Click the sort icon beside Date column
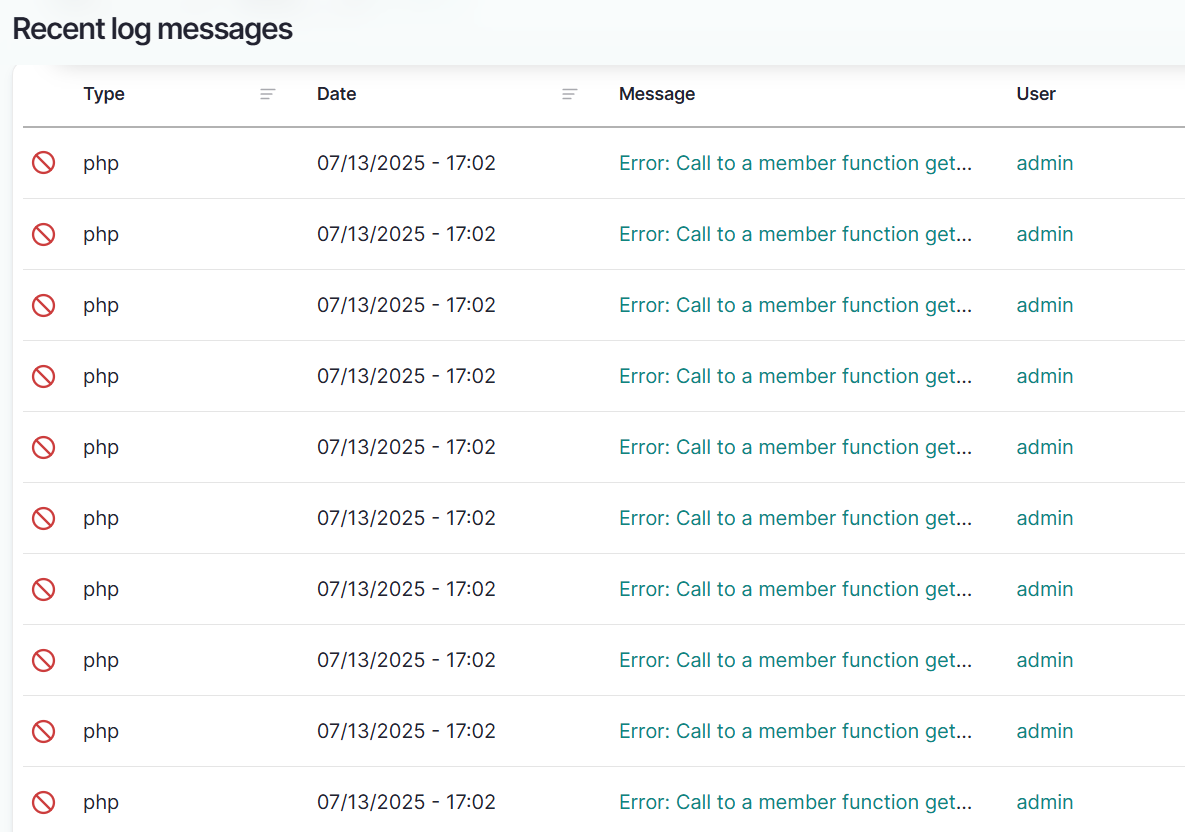 point(569,94)
